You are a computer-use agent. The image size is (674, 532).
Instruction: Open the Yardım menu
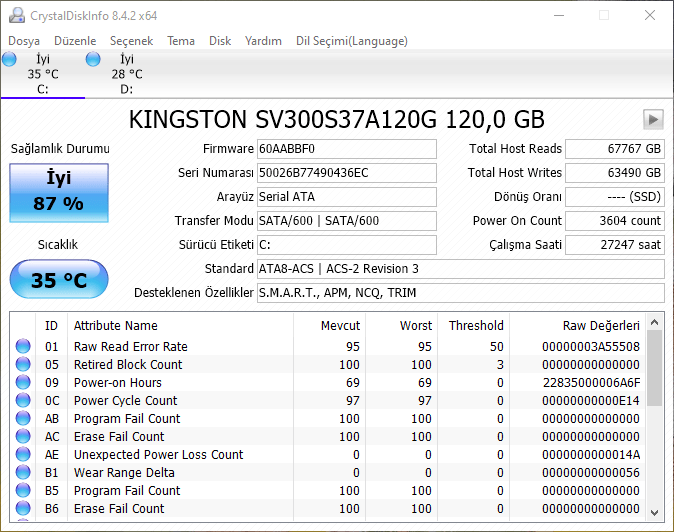[x=263, y=41]
